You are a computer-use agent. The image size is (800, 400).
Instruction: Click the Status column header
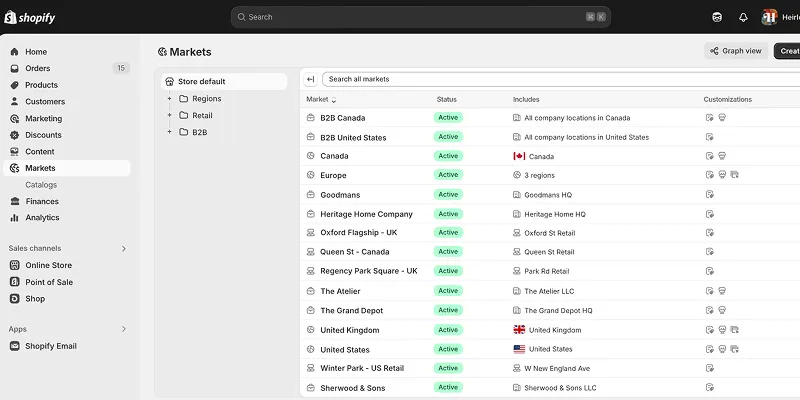446,99
